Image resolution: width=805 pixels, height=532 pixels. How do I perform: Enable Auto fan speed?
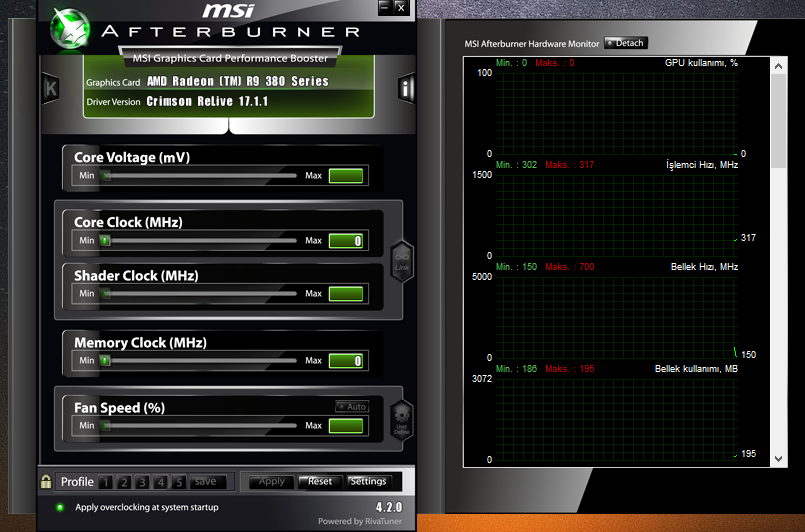tap(352, 407)
